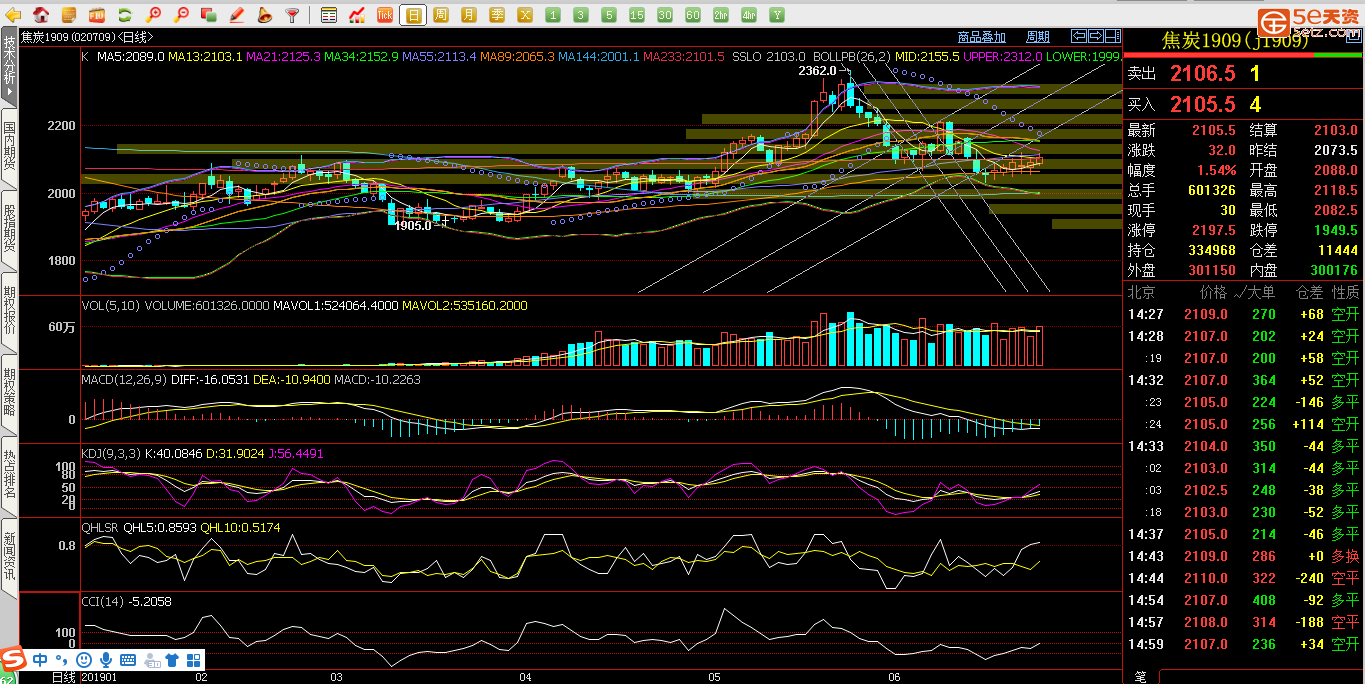Screen dimensions: 1365x684
Task: Switch to 1-minute period
Action: pos(553,15)
